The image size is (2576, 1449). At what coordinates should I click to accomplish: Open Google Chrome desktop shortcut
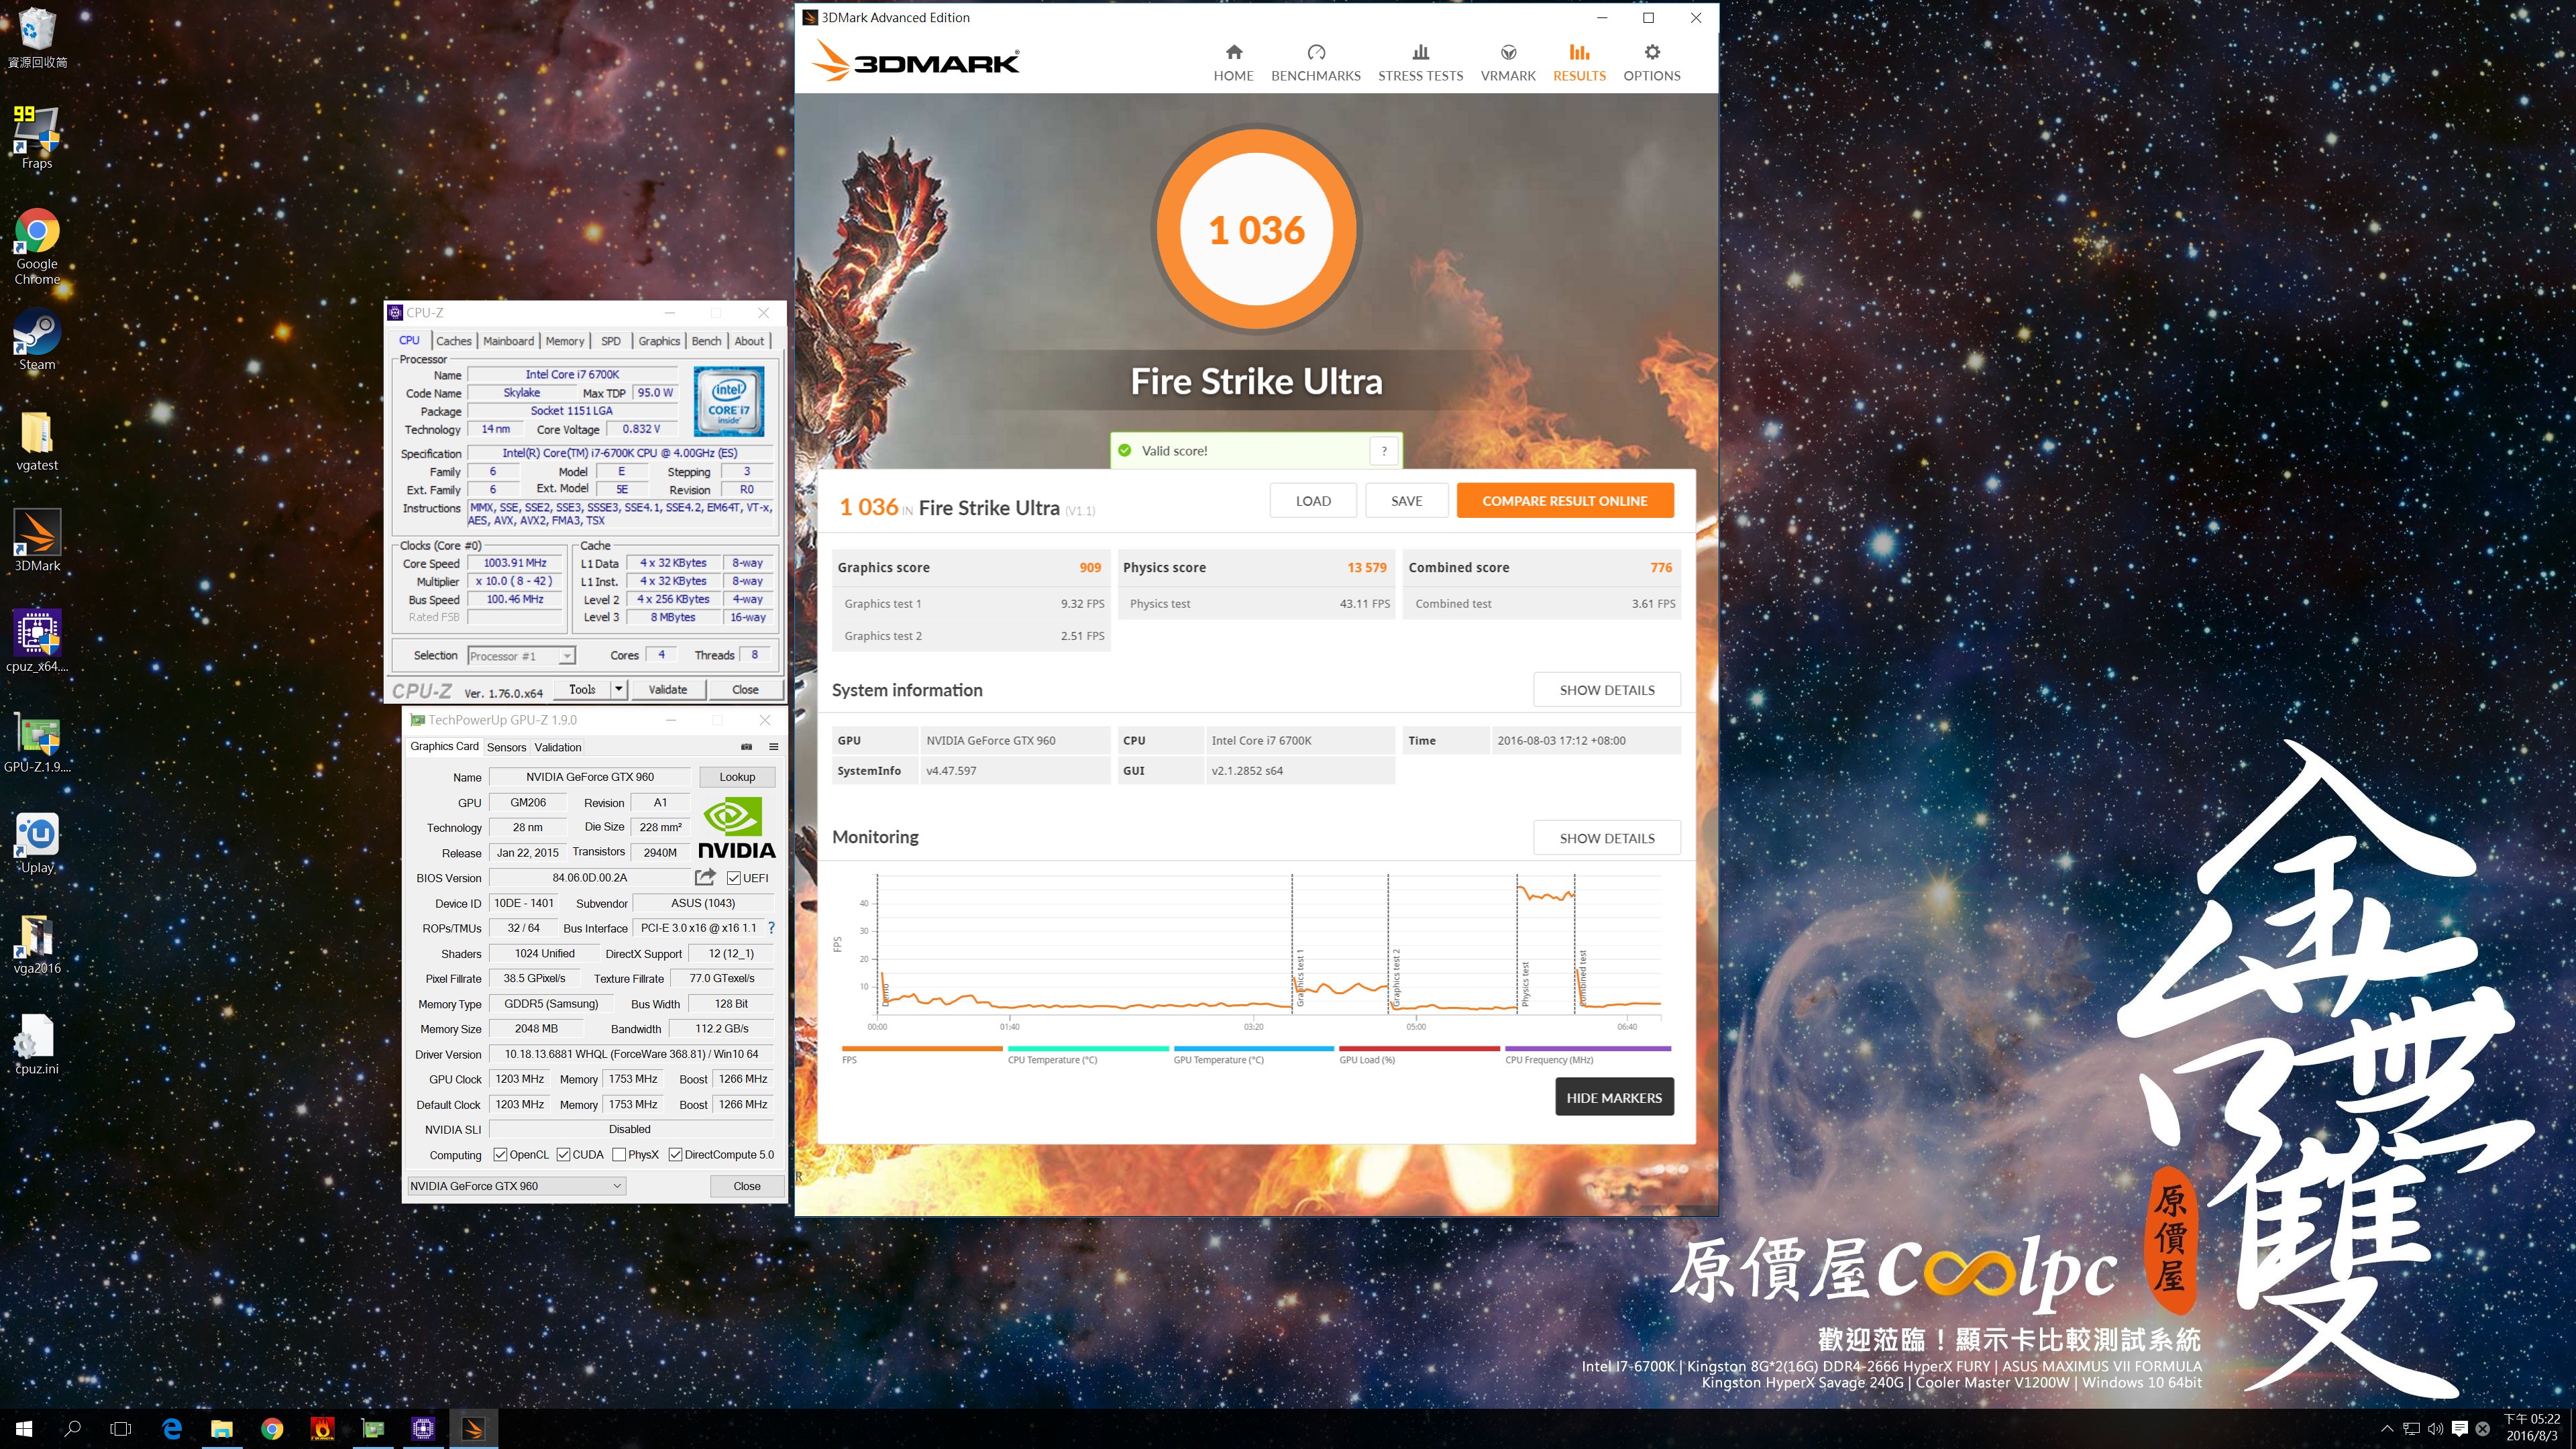coord(37,247)
